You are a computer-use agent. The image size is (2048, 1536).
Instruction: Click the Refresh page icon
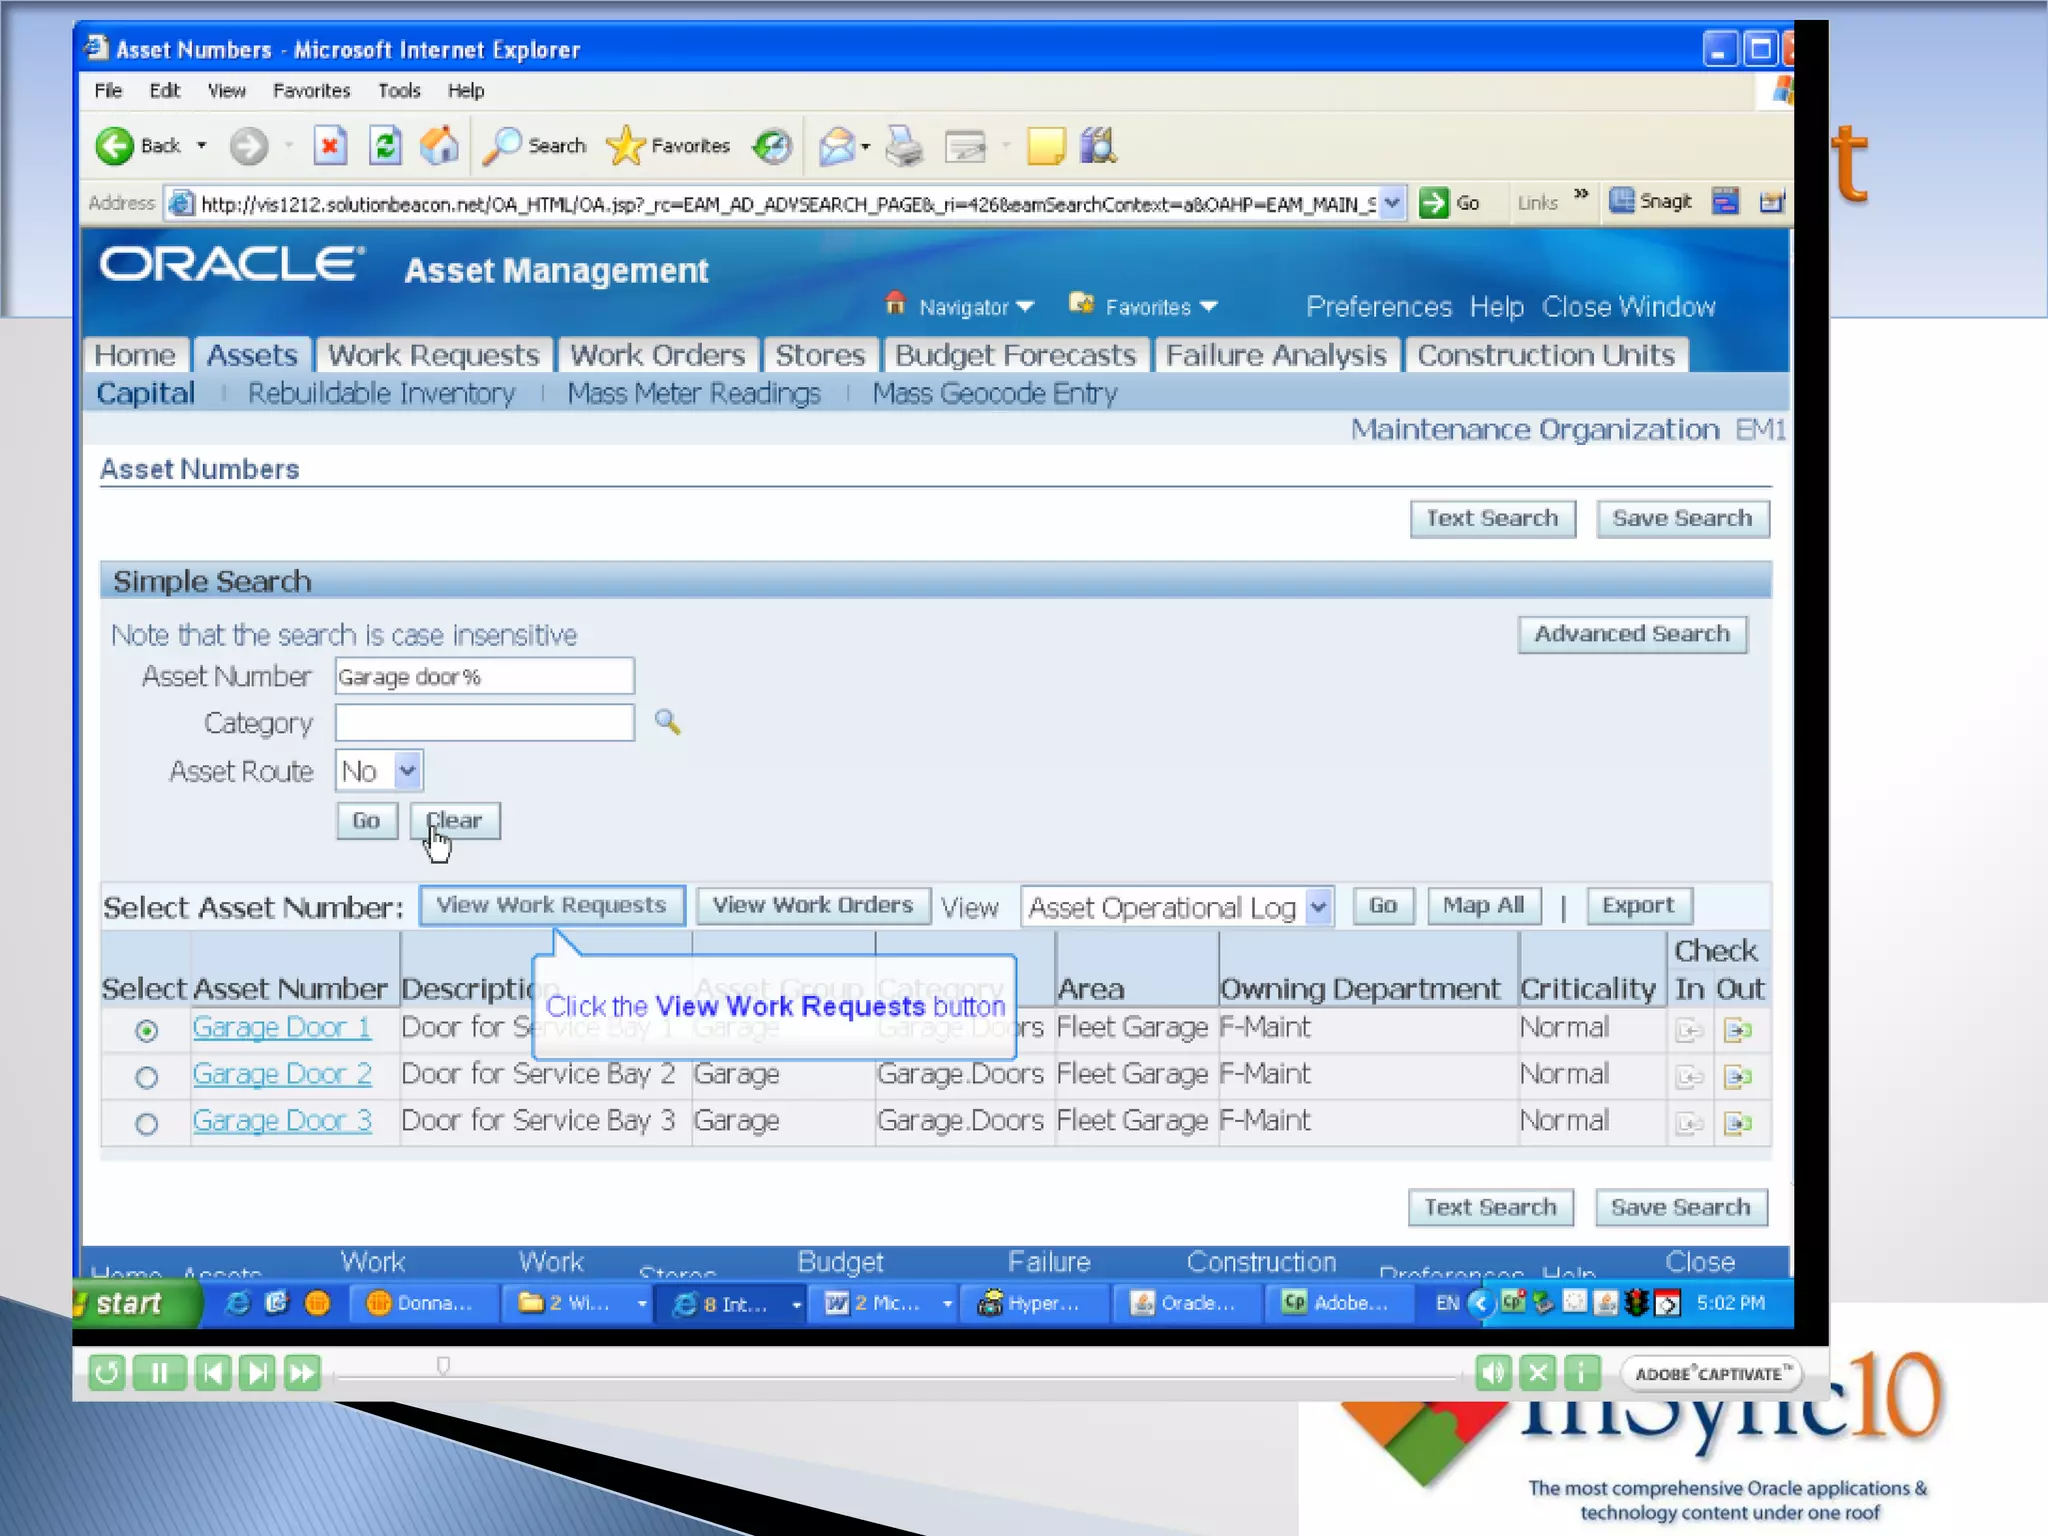(x=385, y=146)
